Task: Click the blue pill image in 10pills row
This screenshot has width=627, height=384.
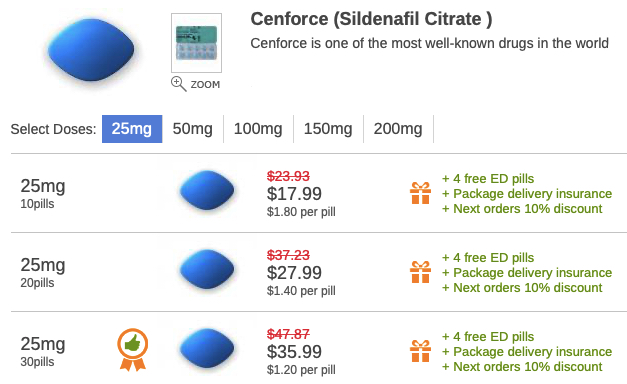Action: [207, 190]
